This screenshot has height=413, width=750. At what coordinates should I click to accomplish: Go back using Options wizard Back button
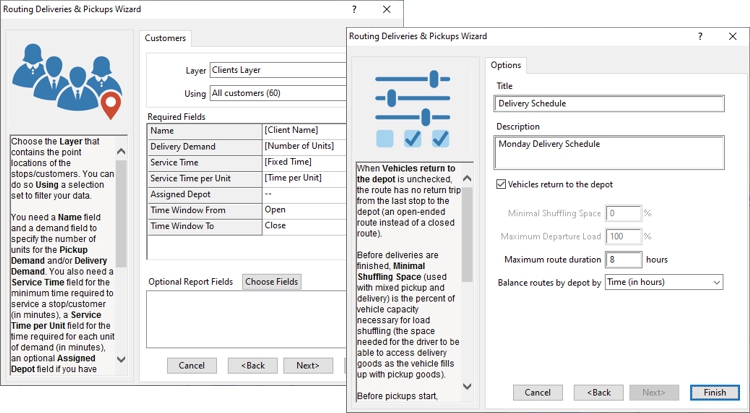click(x=598, y=392)
